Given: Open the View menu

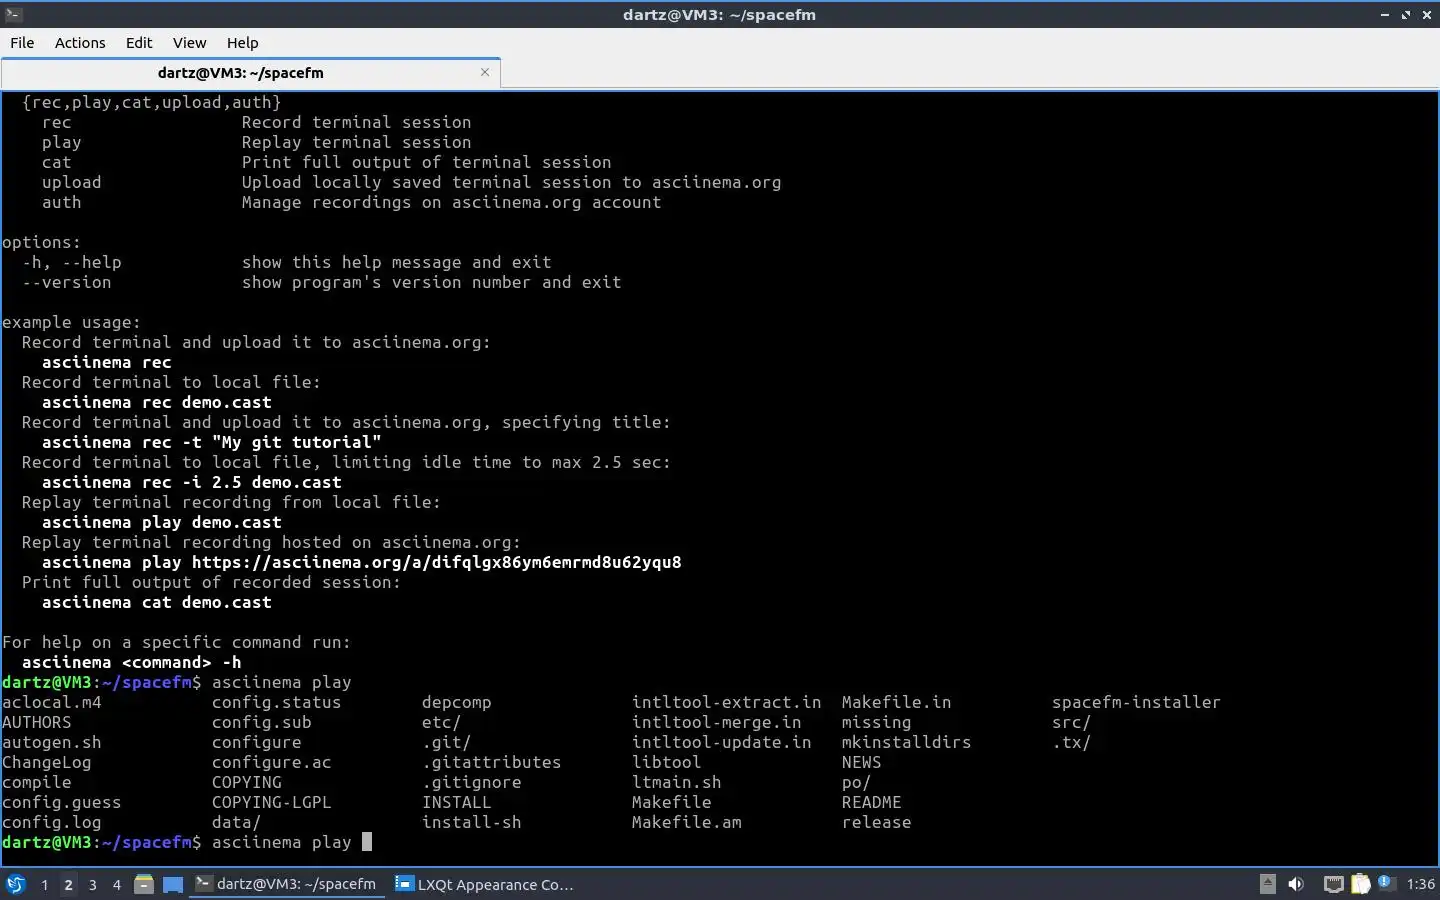Looking at the screenshot, I should click(189, 43).
